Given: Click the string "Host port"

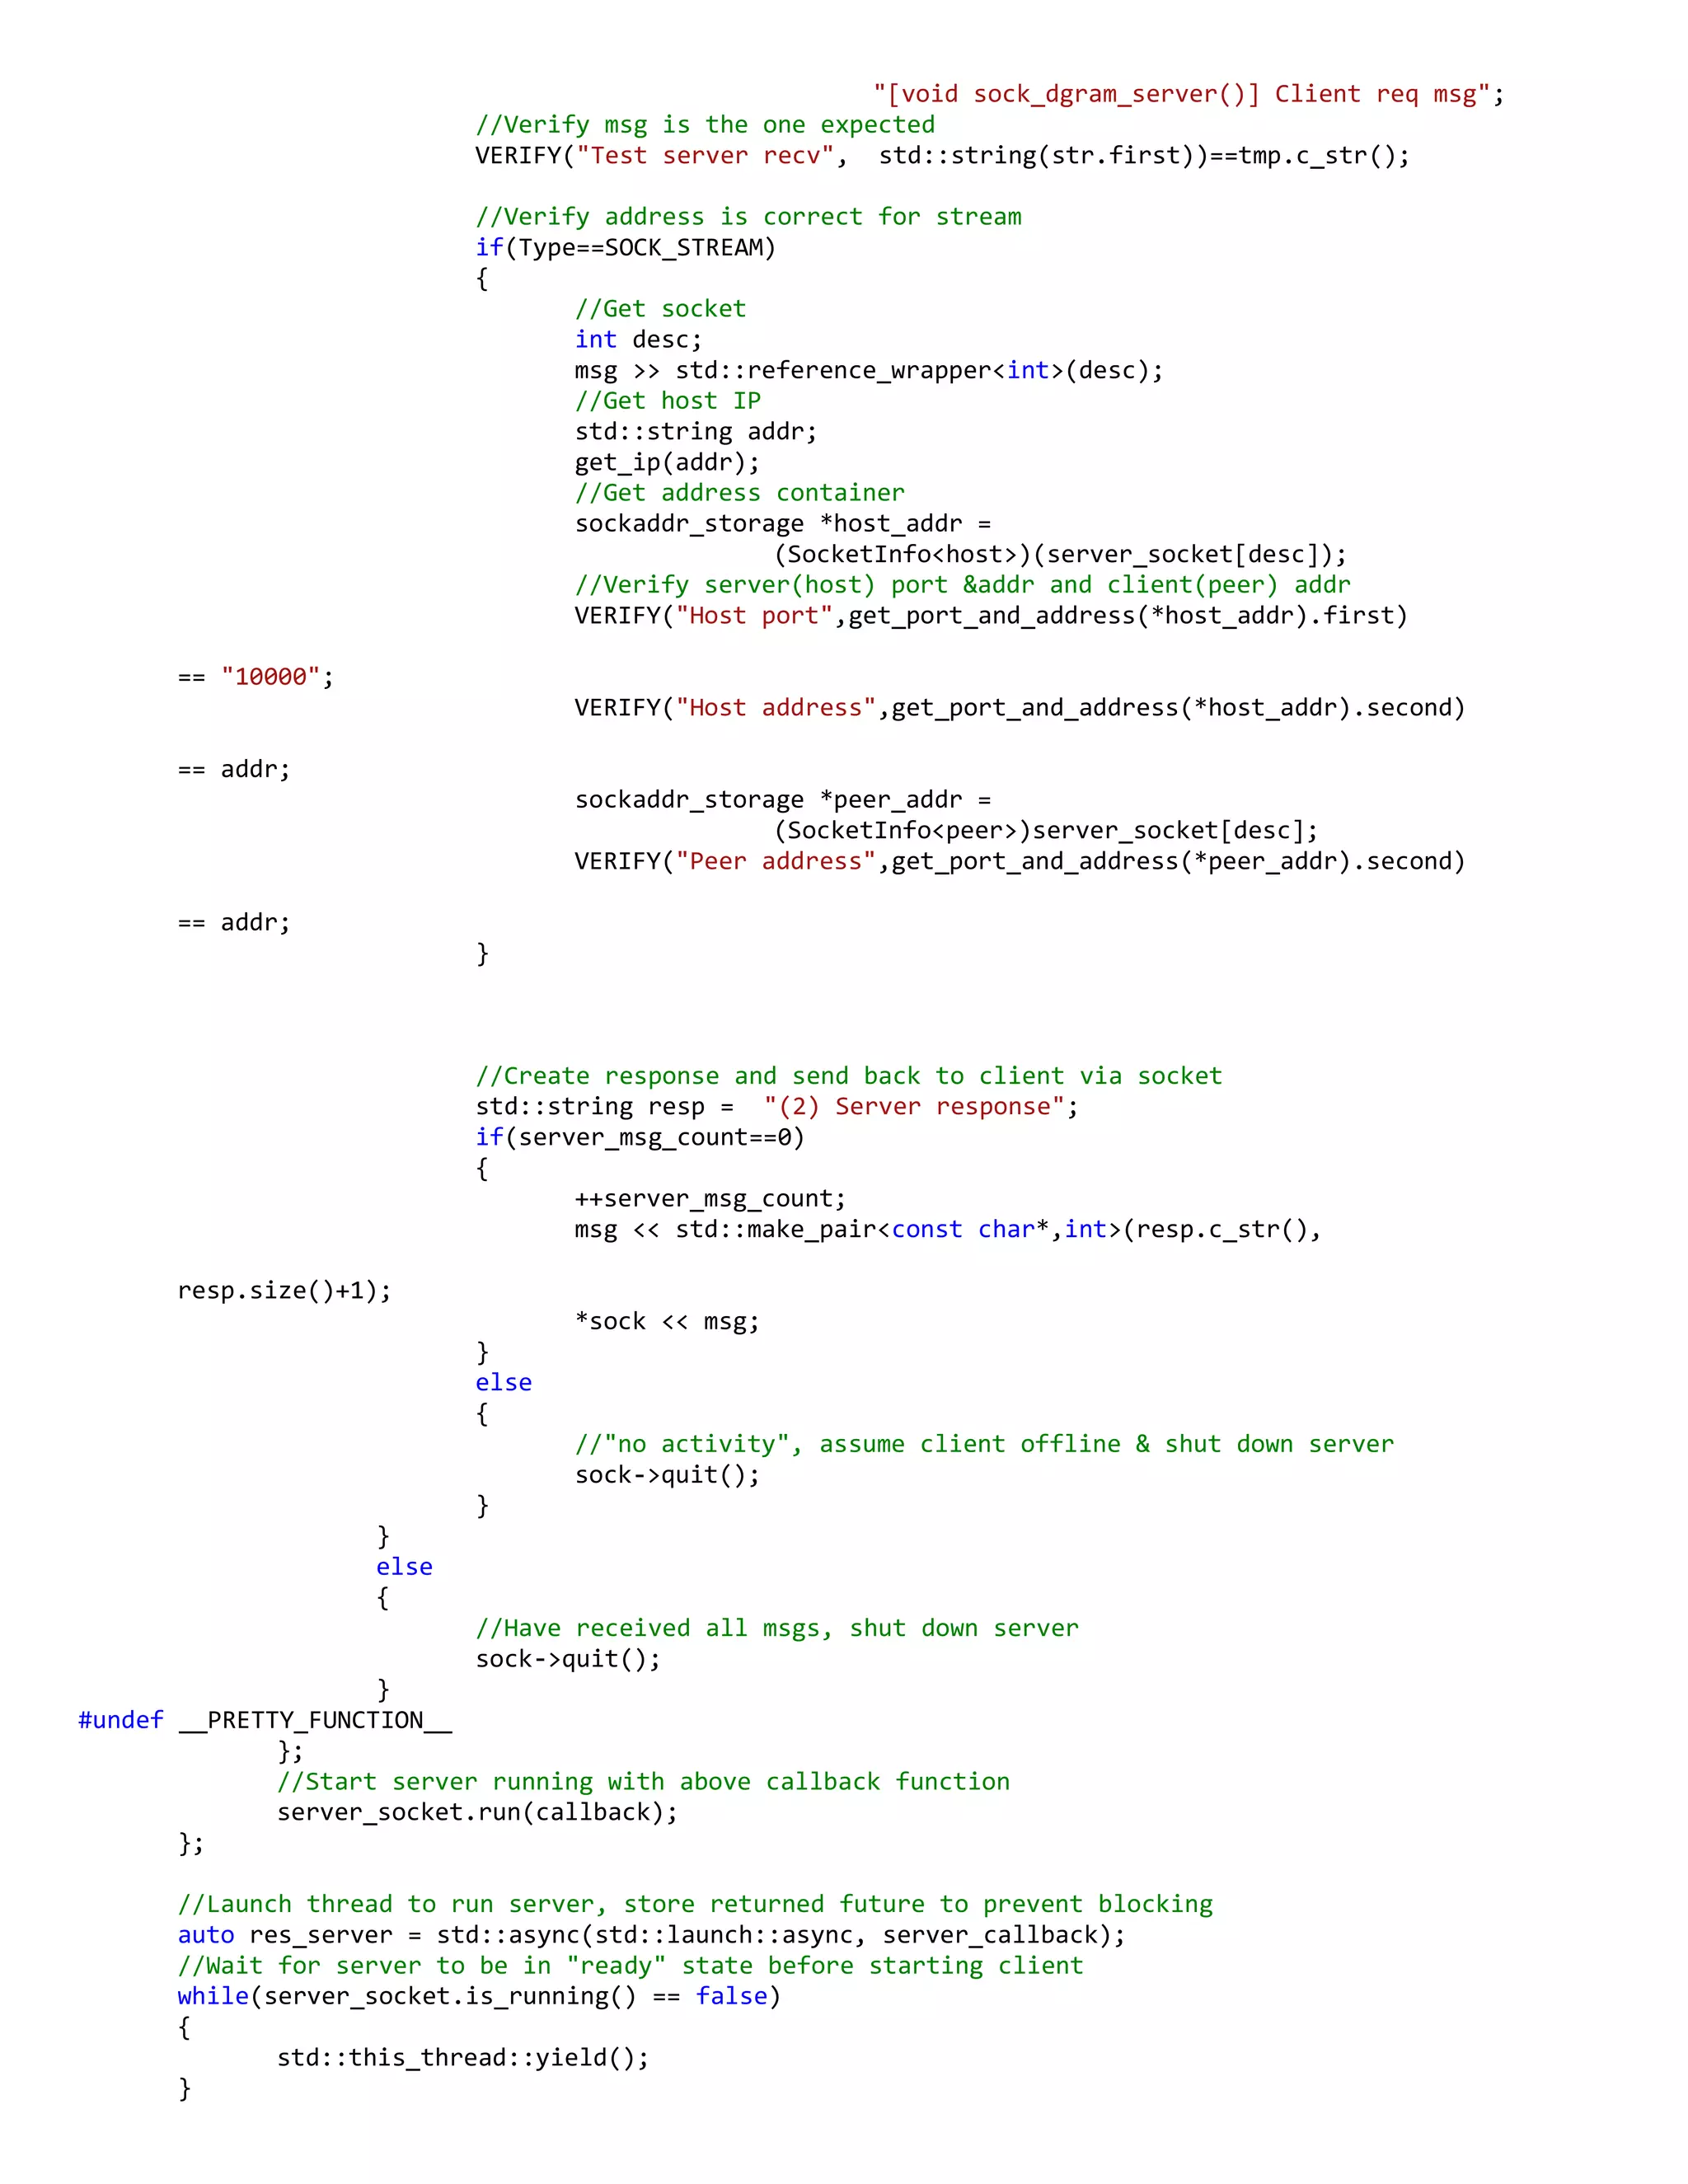Looking at the screenshot, I should point(754,616).
